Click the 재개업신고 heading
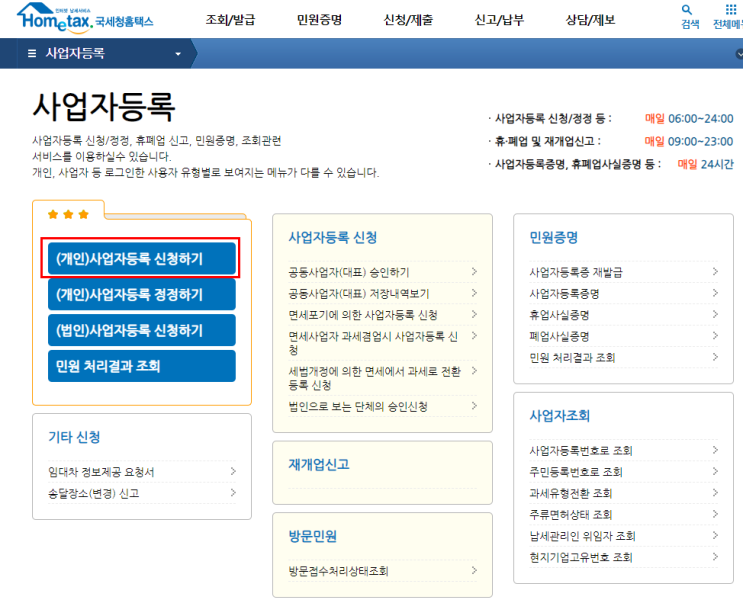Viewport: 743px width, 616px height. [319, 464]
